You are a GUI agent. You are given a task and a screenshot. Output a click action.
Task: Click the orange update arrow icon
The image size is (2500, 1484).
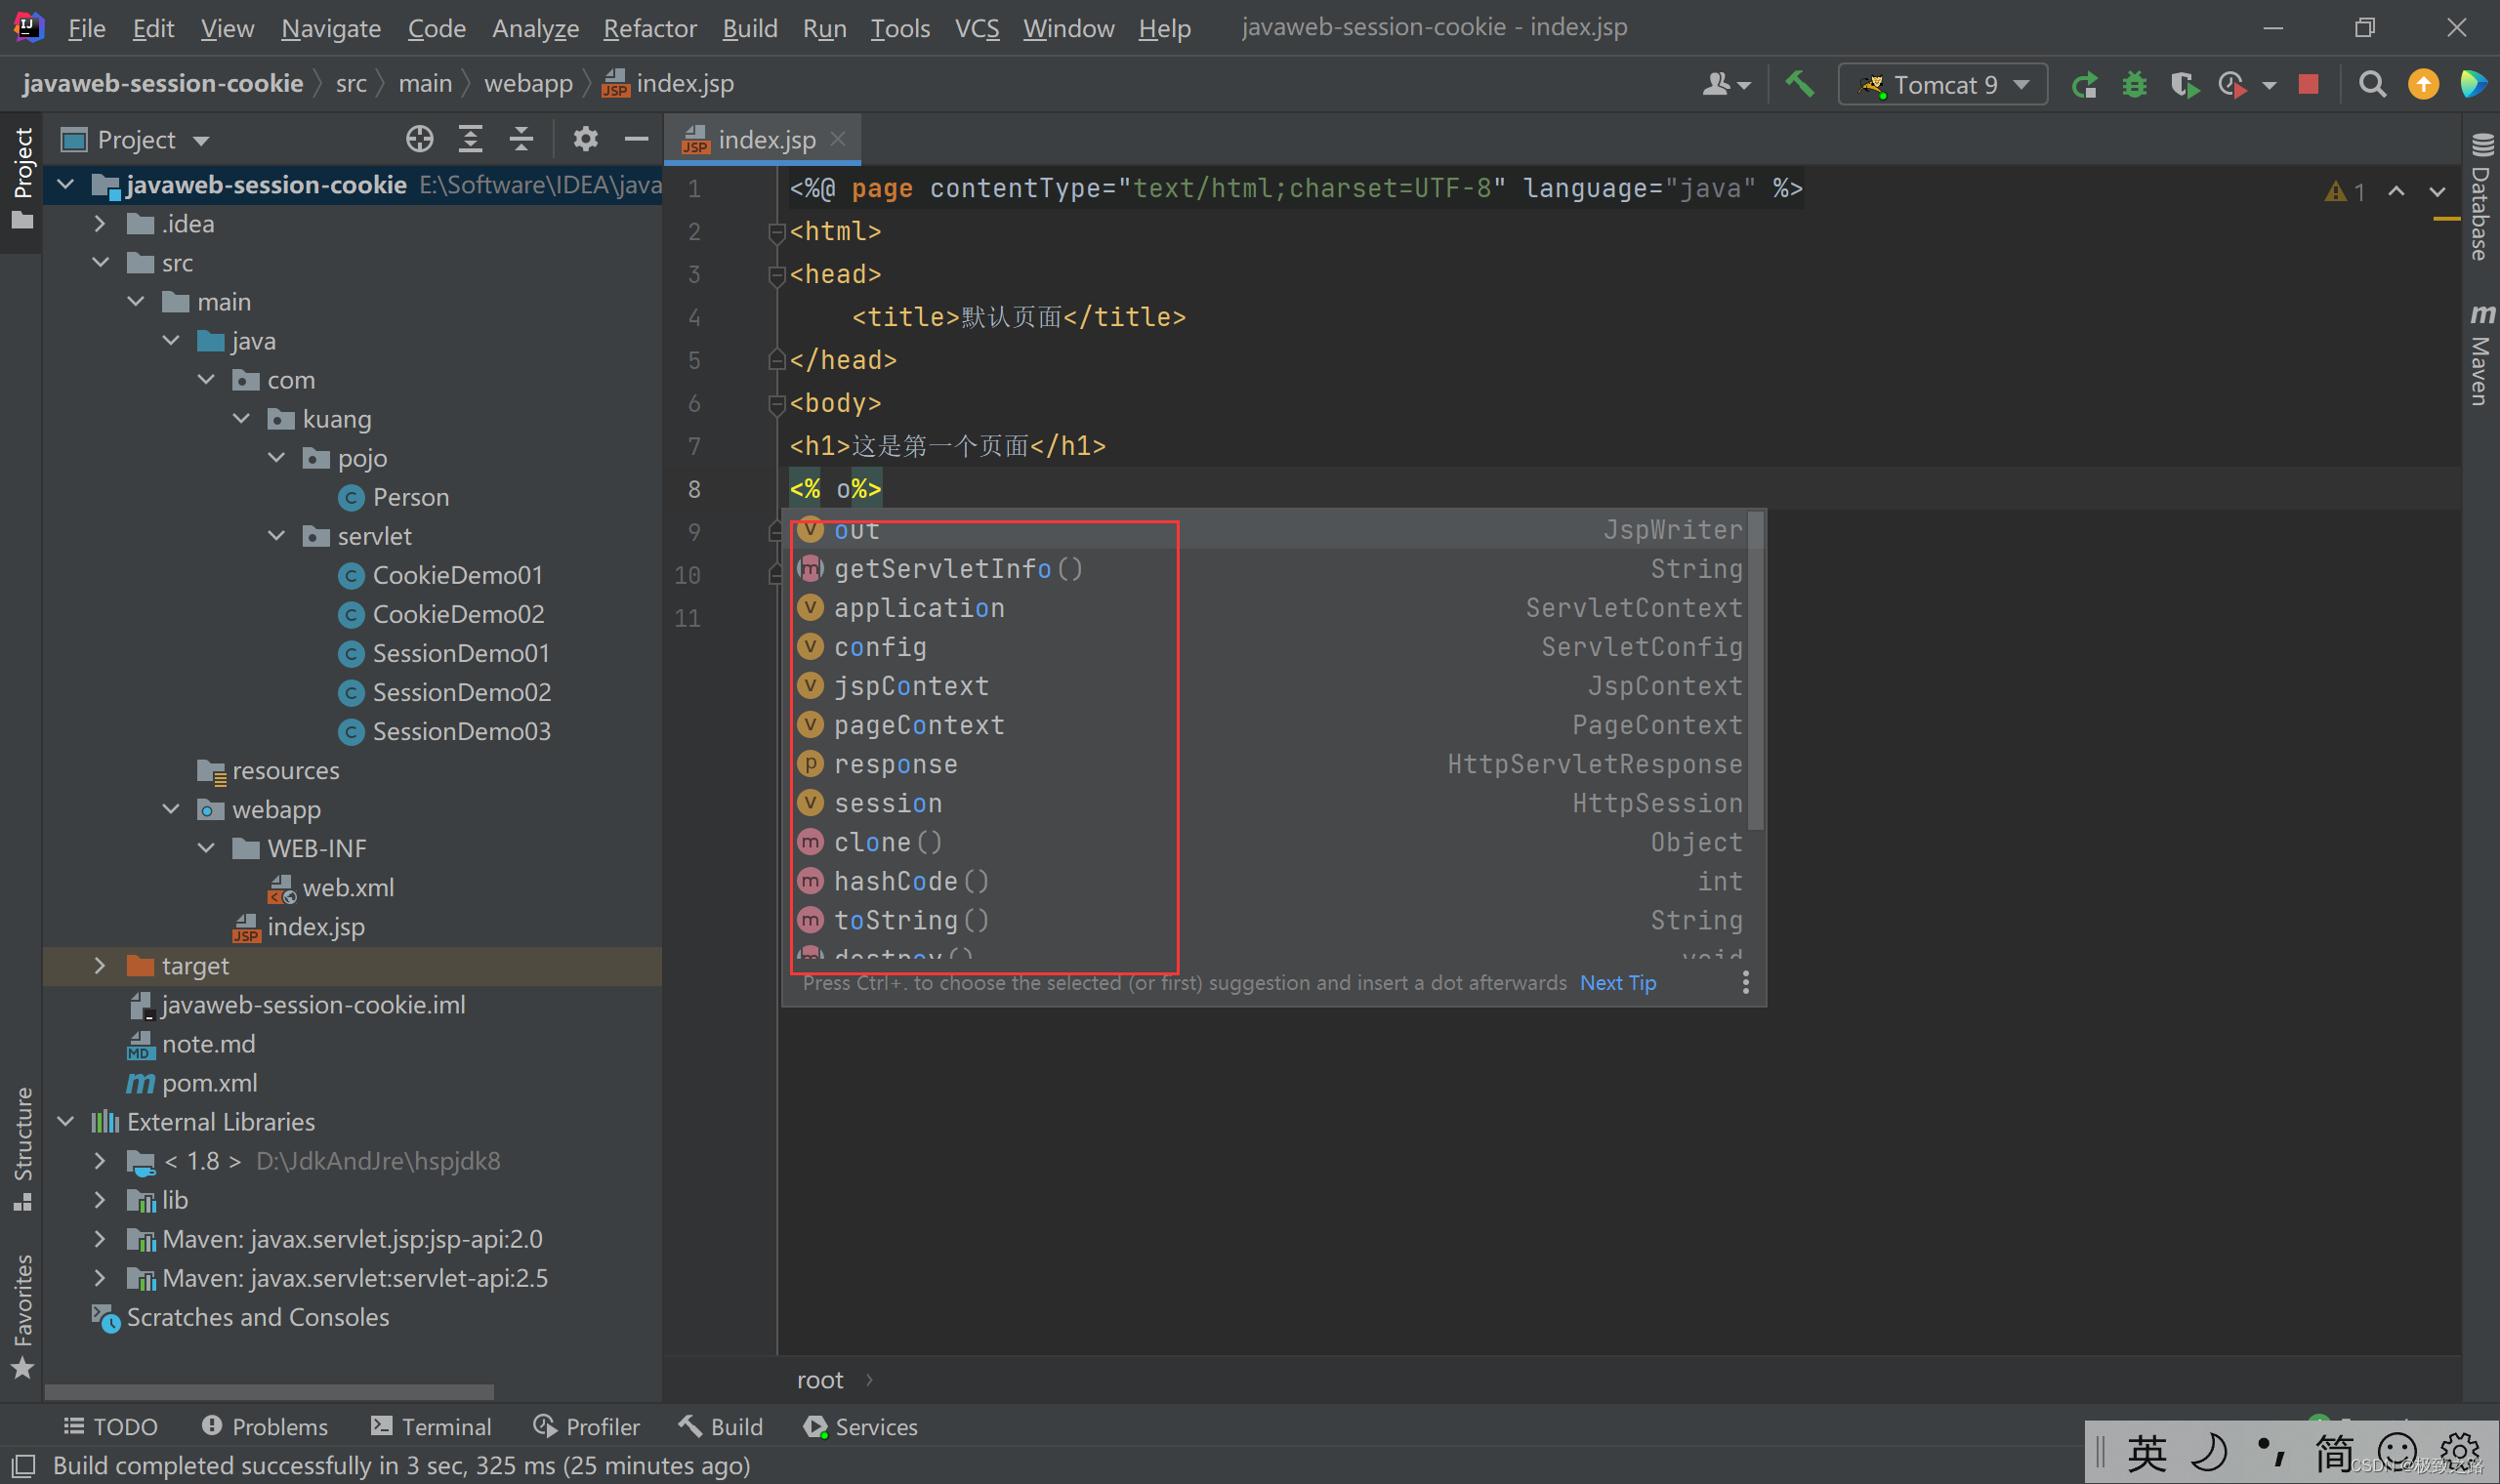click(x=2423, y=85)
